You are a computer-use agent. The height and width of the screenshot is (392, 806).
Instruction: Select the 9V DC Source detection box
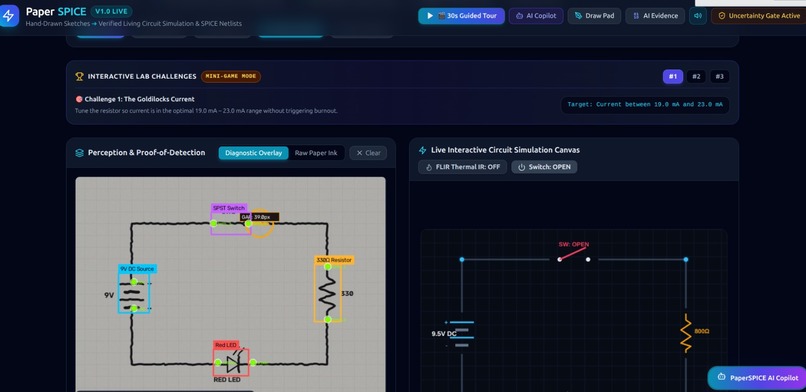click(x=134, y=293)
